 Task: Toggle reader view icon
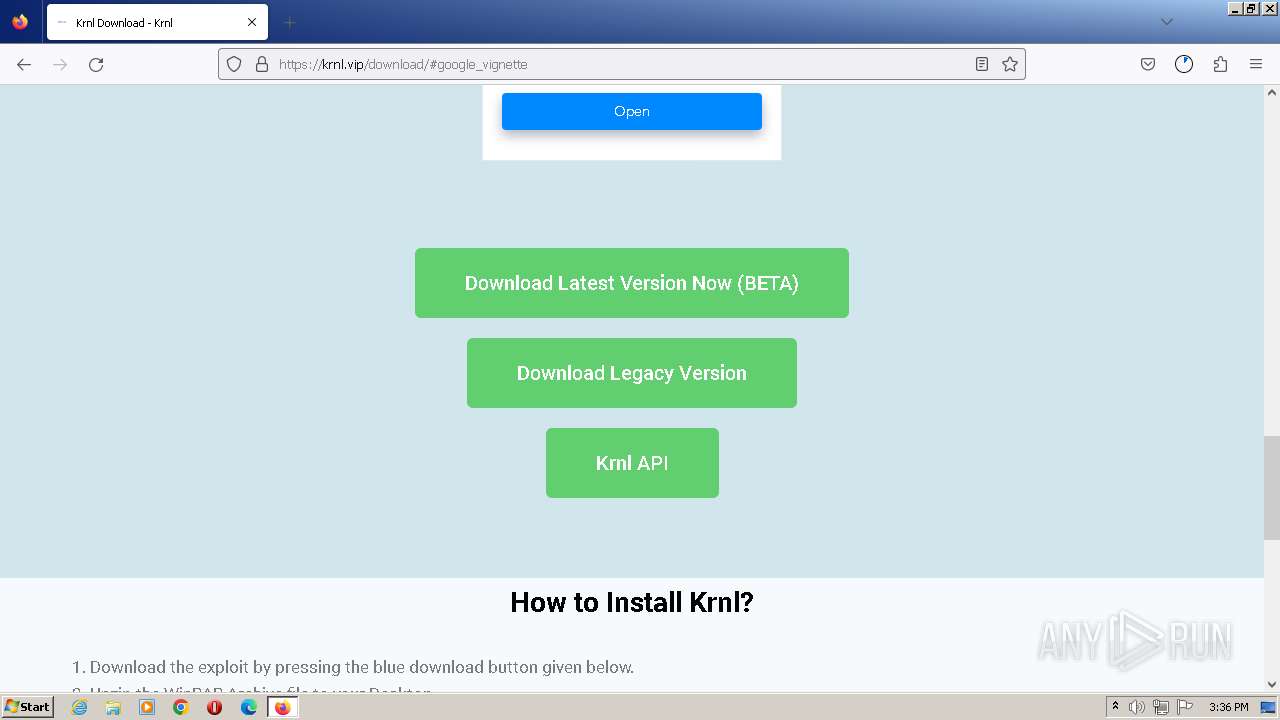click(982, 64)
